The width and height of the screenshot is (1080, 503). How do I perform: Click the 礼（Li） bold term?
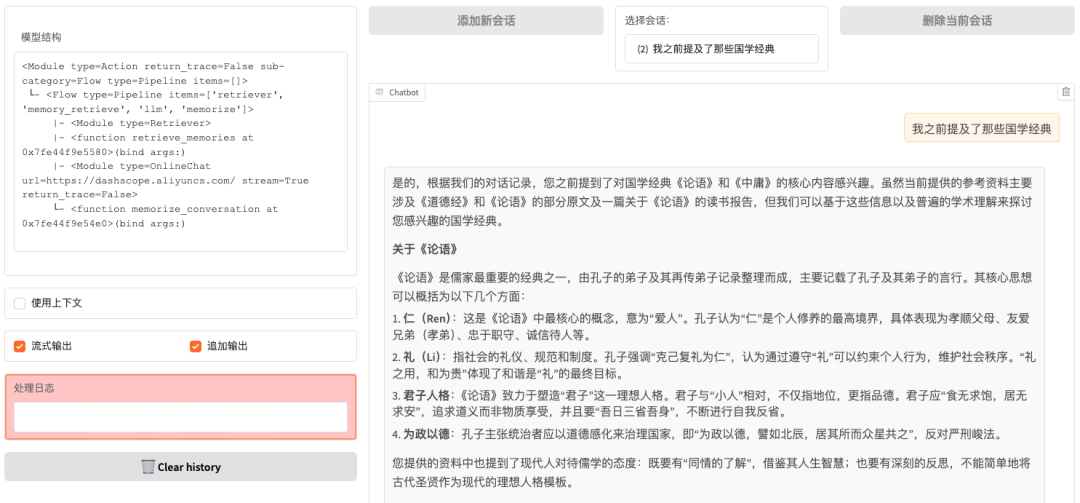pos(422,357)
